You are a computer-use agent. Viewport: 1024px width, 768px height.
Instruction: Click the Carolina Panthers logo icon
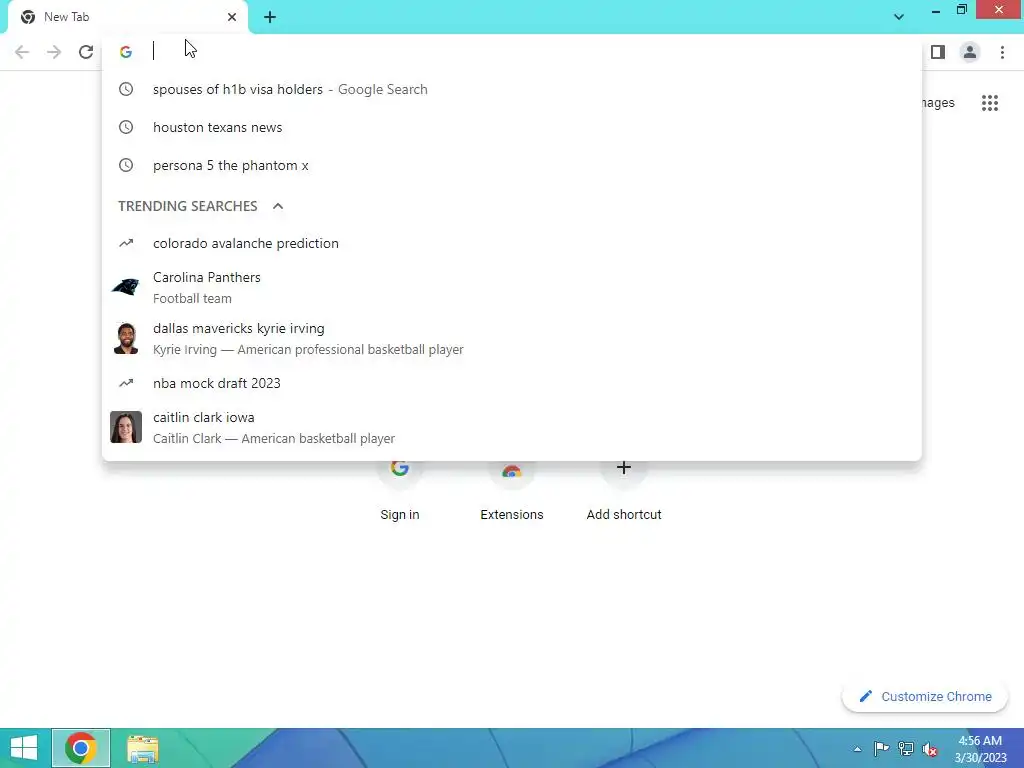pyautogui.click(x=126, y=287)
